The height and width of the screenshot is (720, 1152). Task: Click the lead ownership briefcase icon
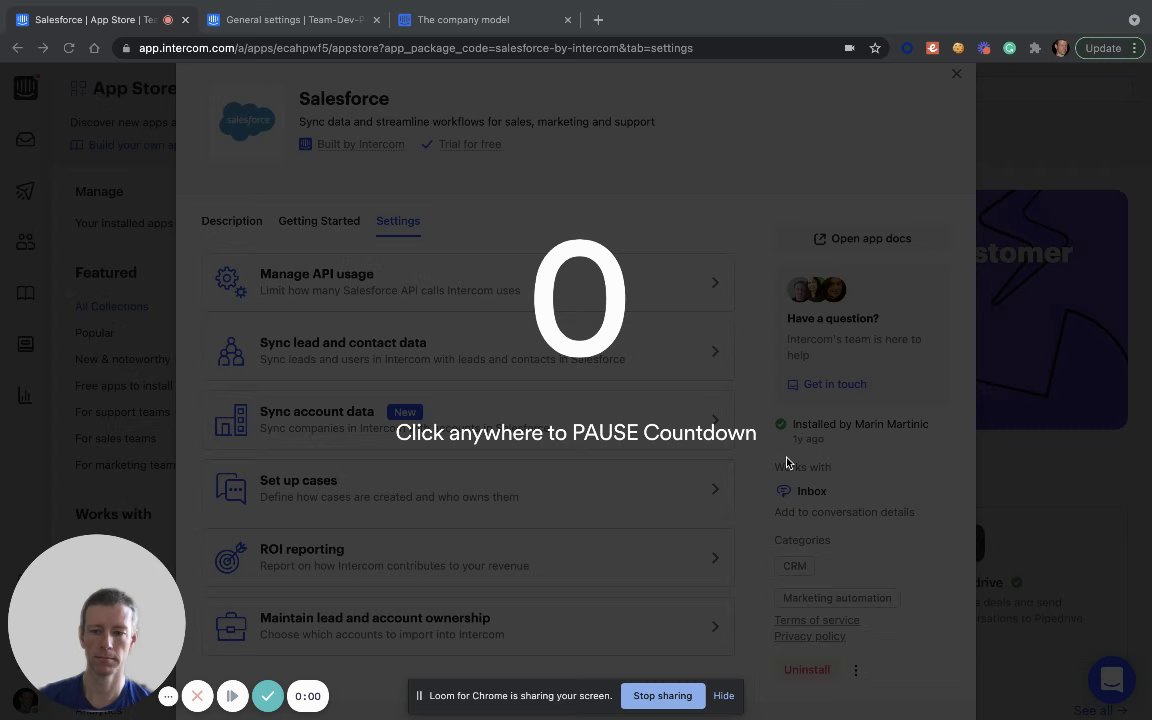231,627
